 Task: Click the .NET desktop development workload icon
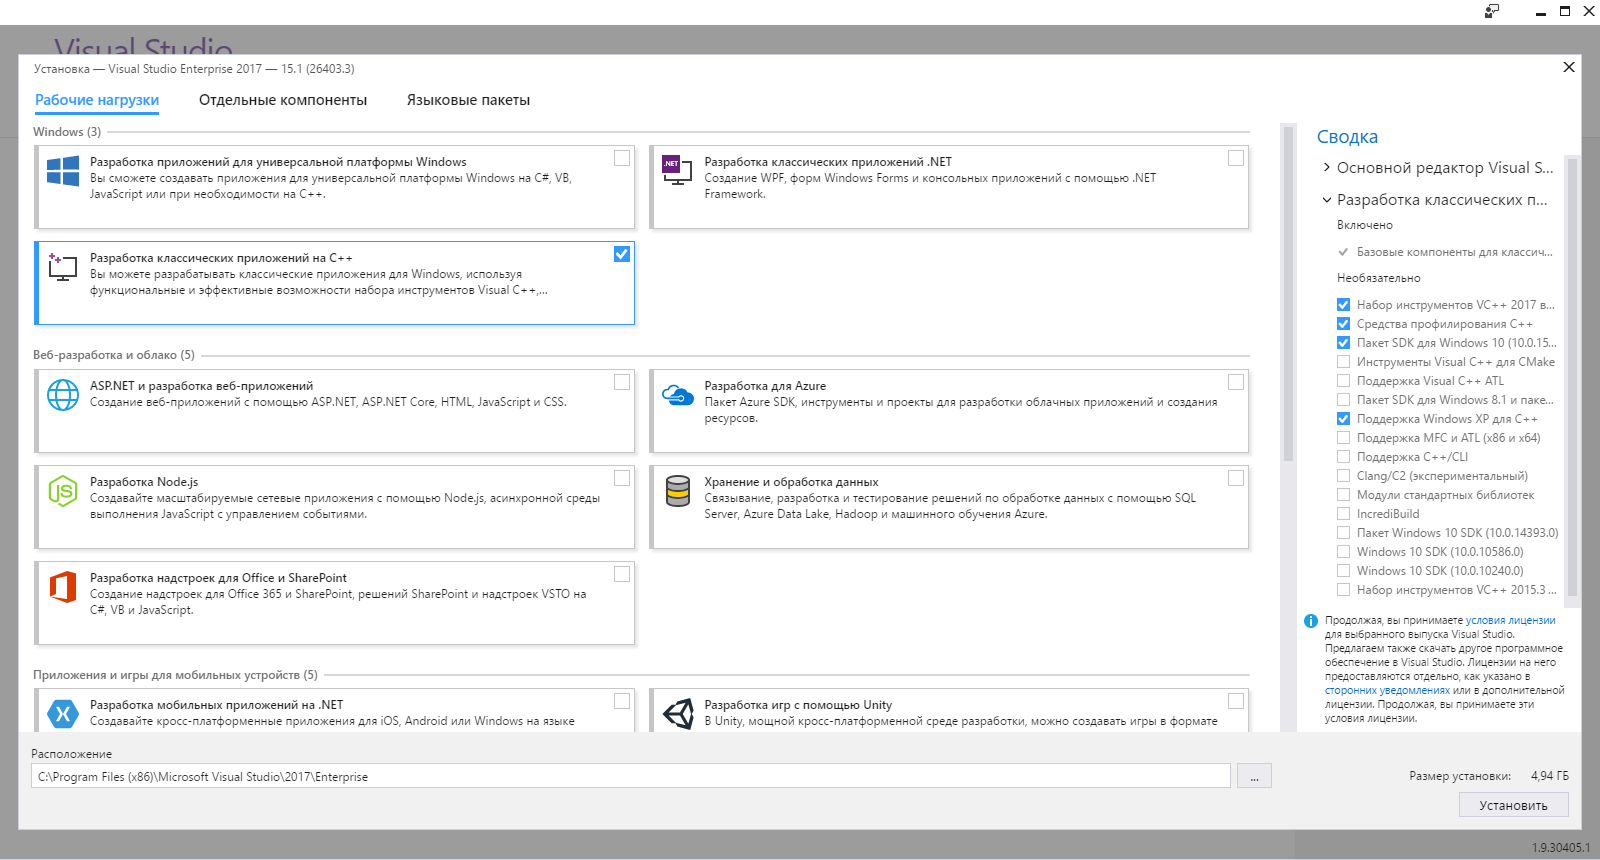[x=677, y=169]
